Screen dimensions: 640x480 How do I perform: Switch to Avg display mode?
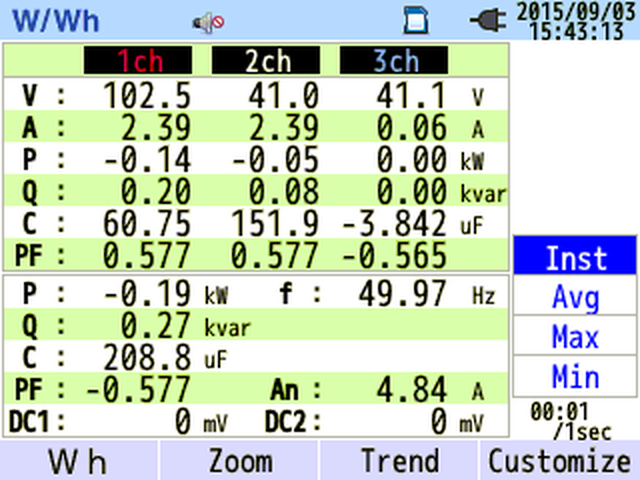click(x=575, y=296)
